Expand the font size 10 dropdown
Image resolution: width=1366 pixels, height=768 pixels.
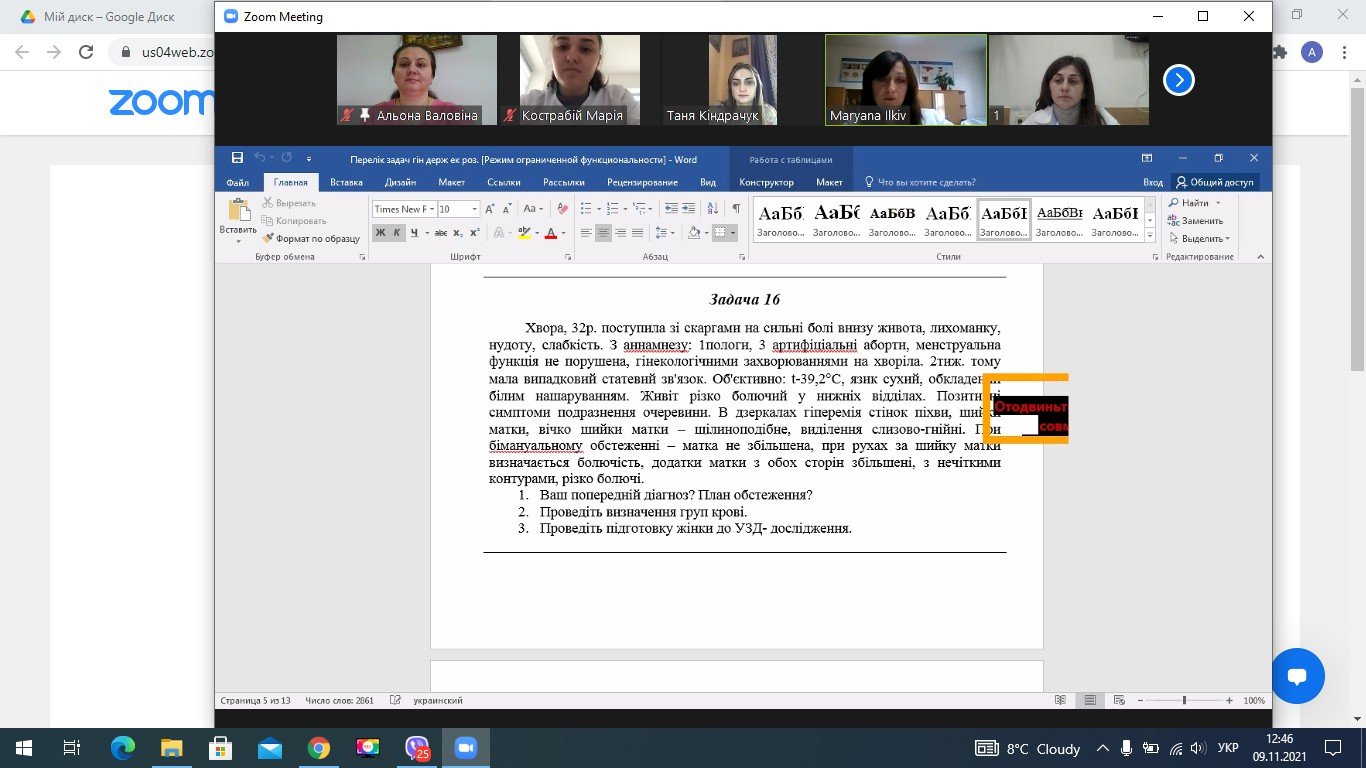(x=474, y=209)
